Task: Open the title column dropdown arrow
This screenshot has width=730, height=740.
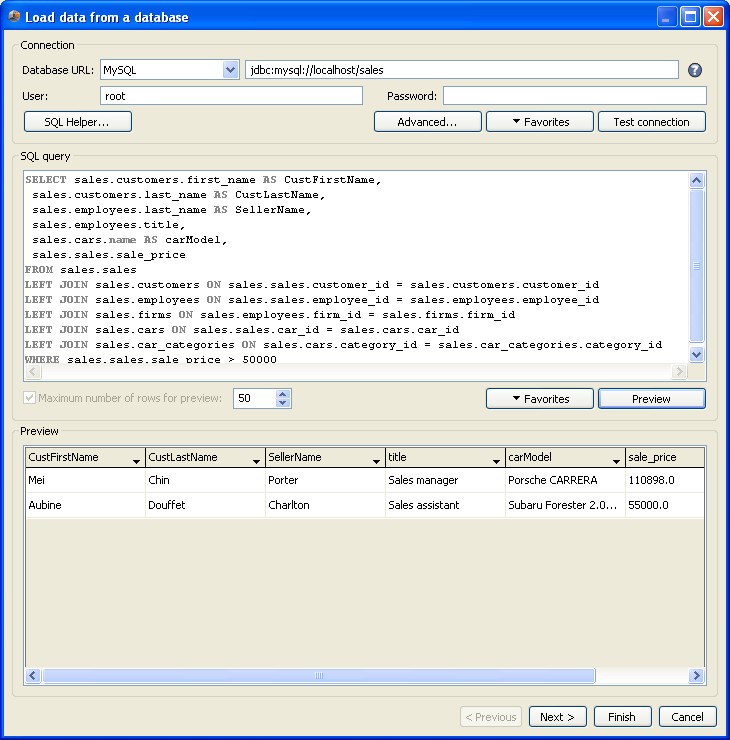Action: pyautogui.click(x=496, y=461)
